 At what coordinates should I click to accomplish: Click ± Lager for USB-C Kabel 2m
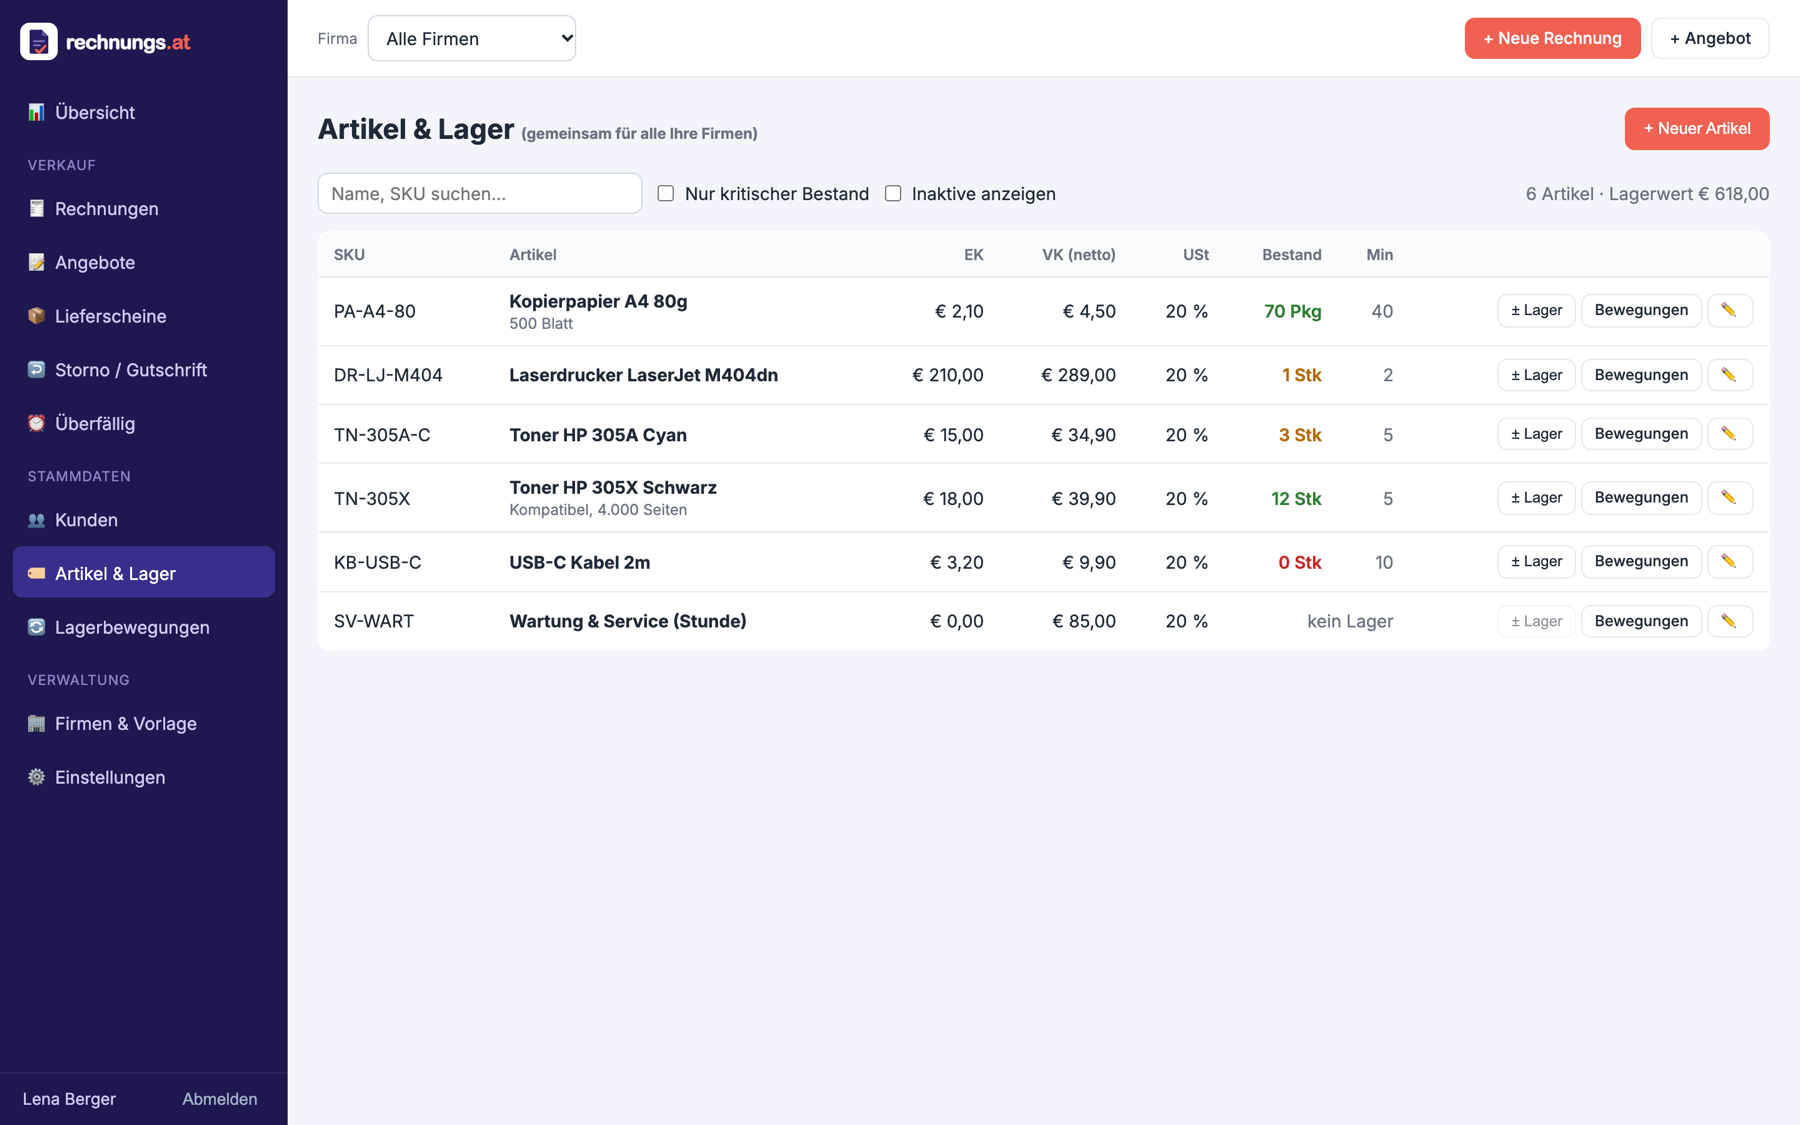(1536, 561)
